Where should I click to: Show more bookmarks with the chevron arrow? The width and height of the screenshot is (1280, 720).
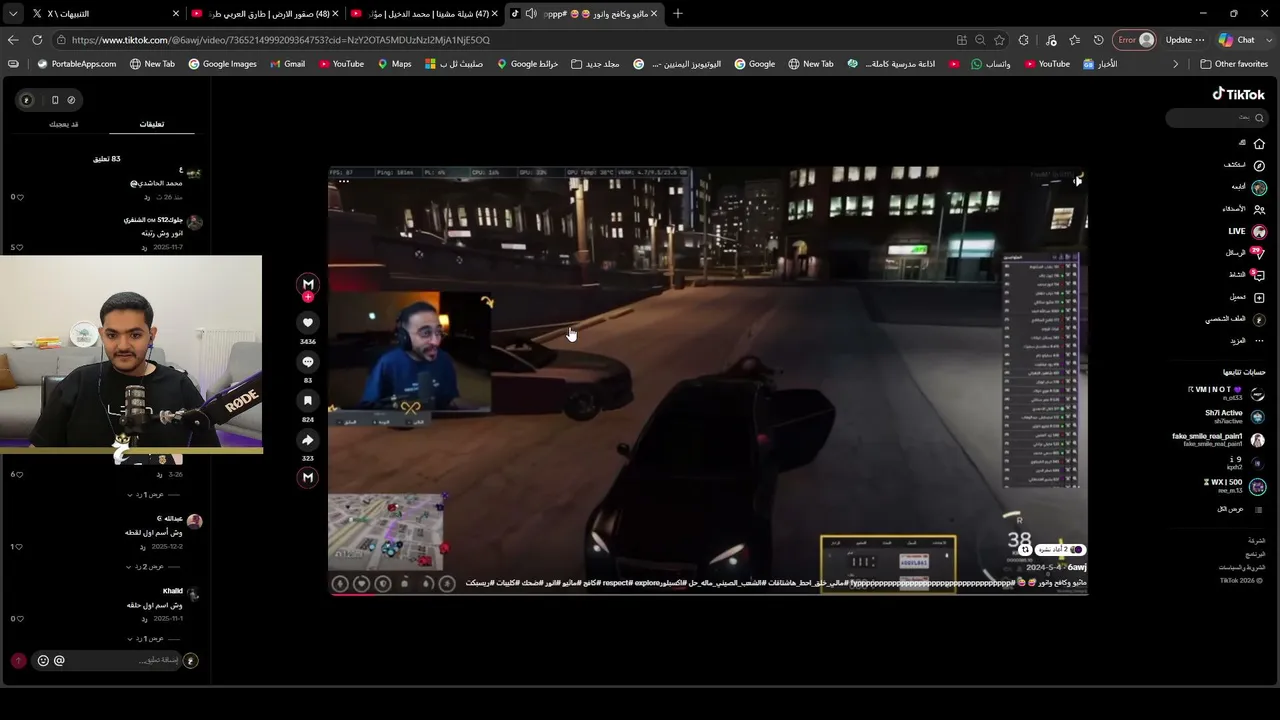point(1176,64)
